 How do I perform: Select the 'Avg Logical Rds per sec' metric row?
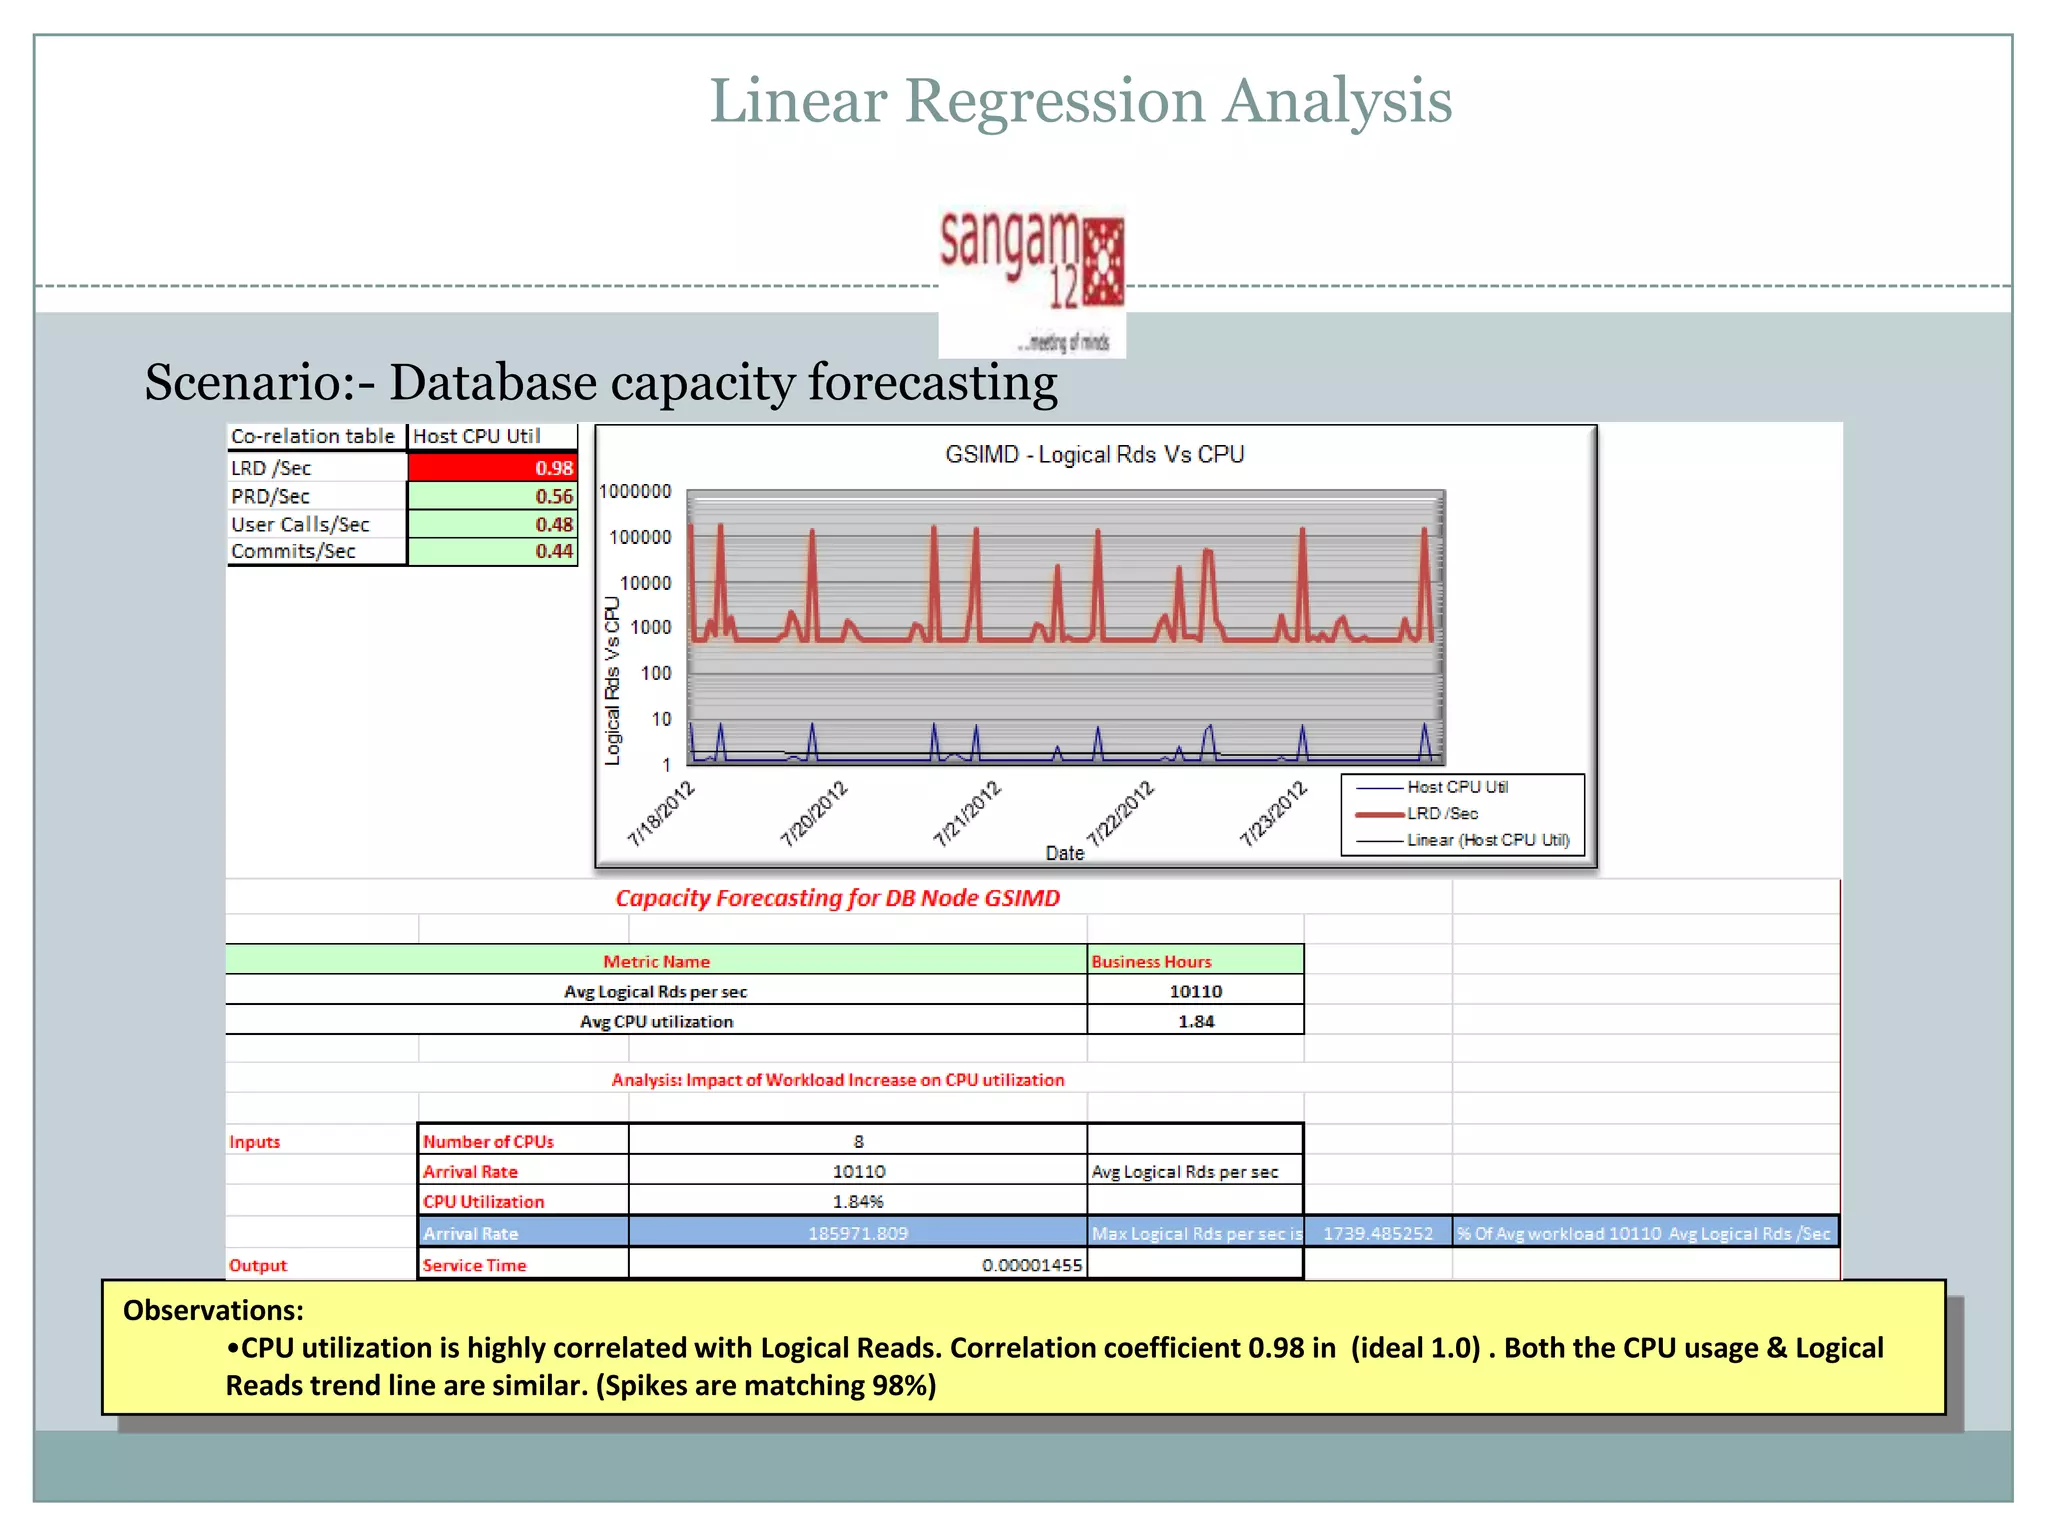point(656,991)
